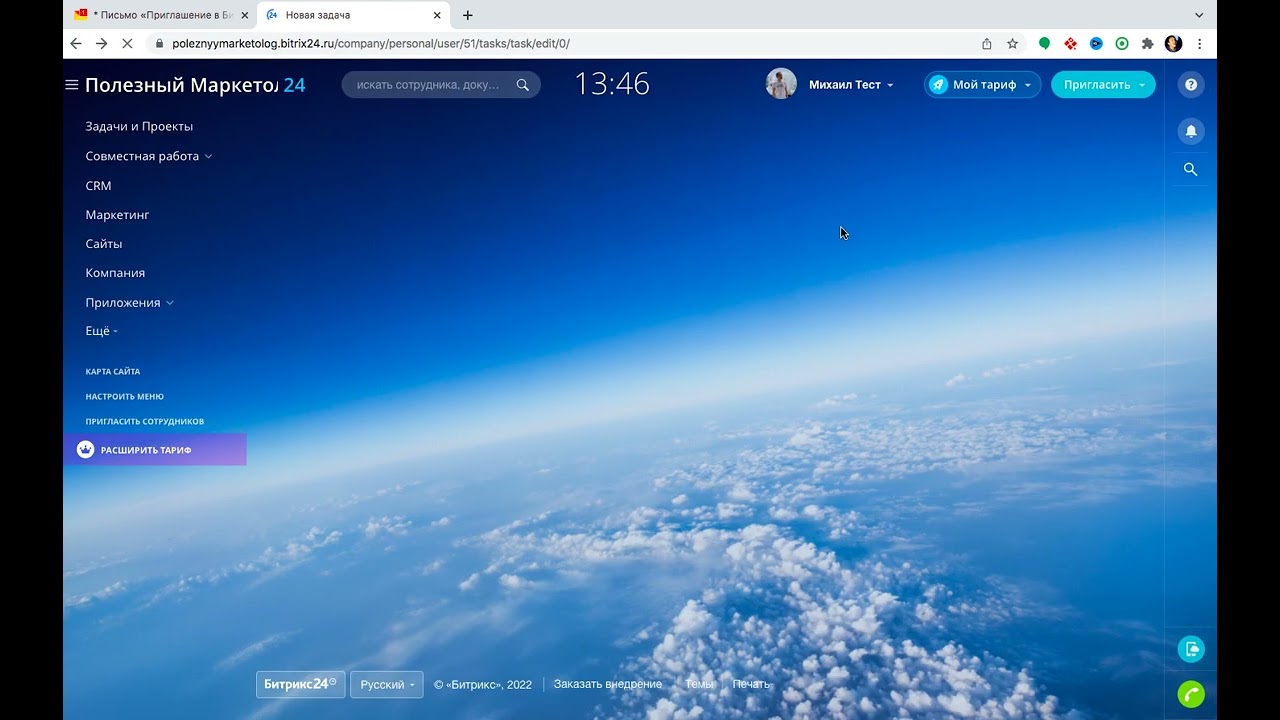Open notifications bell icon
The width and height of the screenshot is (1280, 720).
click(x=1190, y=131)
